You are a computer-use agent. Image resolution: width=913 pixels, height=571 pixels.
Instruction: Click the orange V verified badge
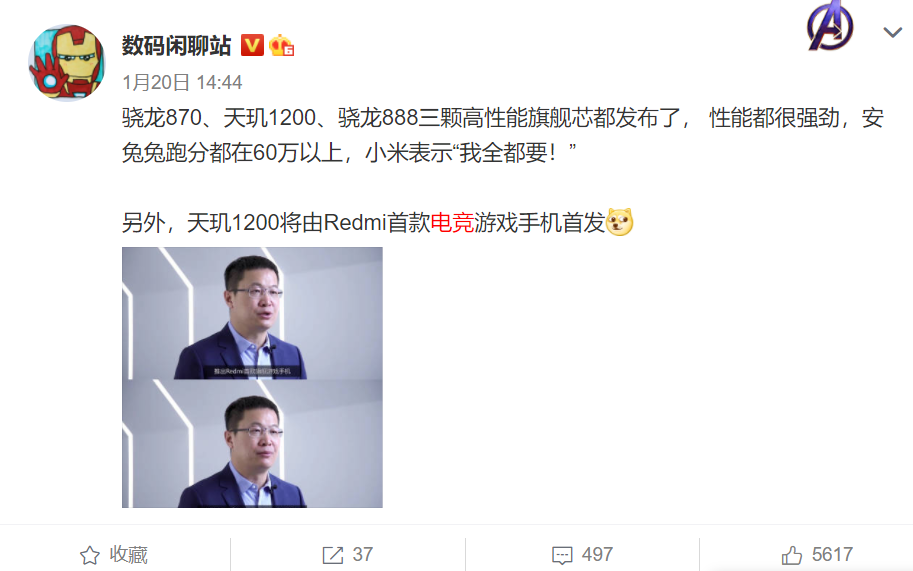252,45
